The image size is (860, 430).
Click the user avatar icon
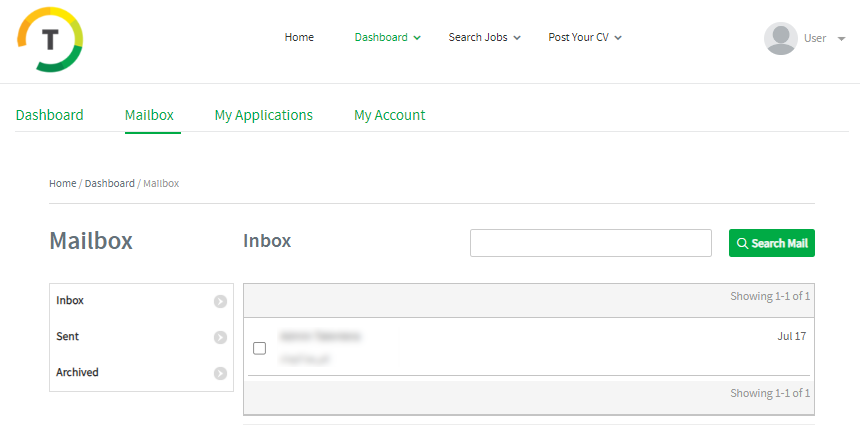[x=780, y=38]
